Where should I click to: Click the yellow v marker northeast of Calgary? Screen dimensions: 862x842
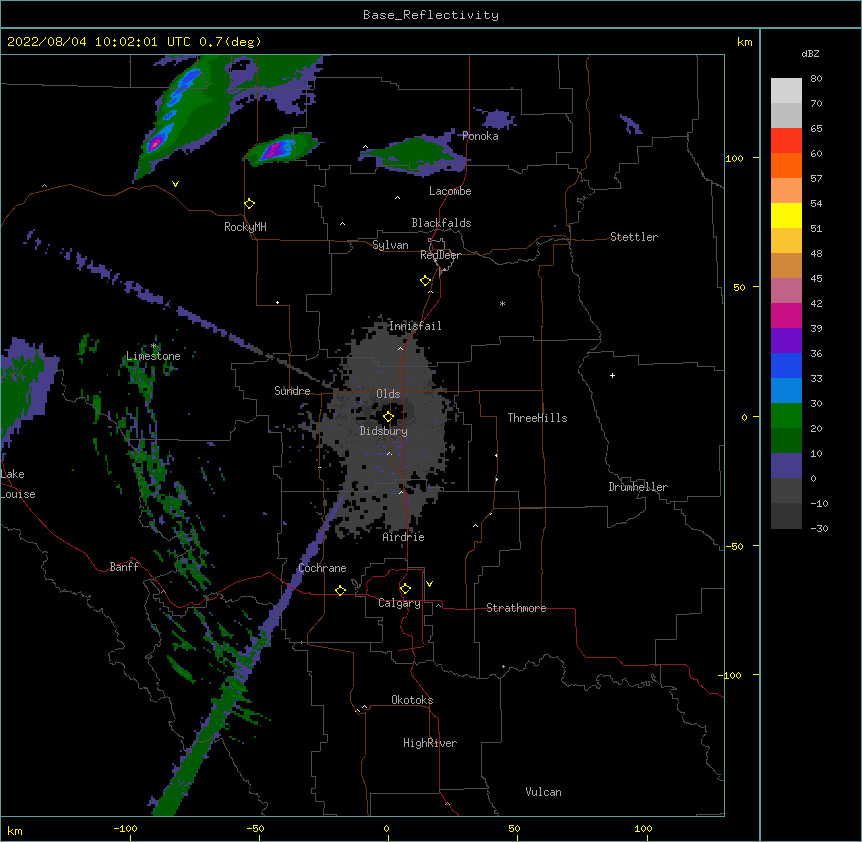429,584
